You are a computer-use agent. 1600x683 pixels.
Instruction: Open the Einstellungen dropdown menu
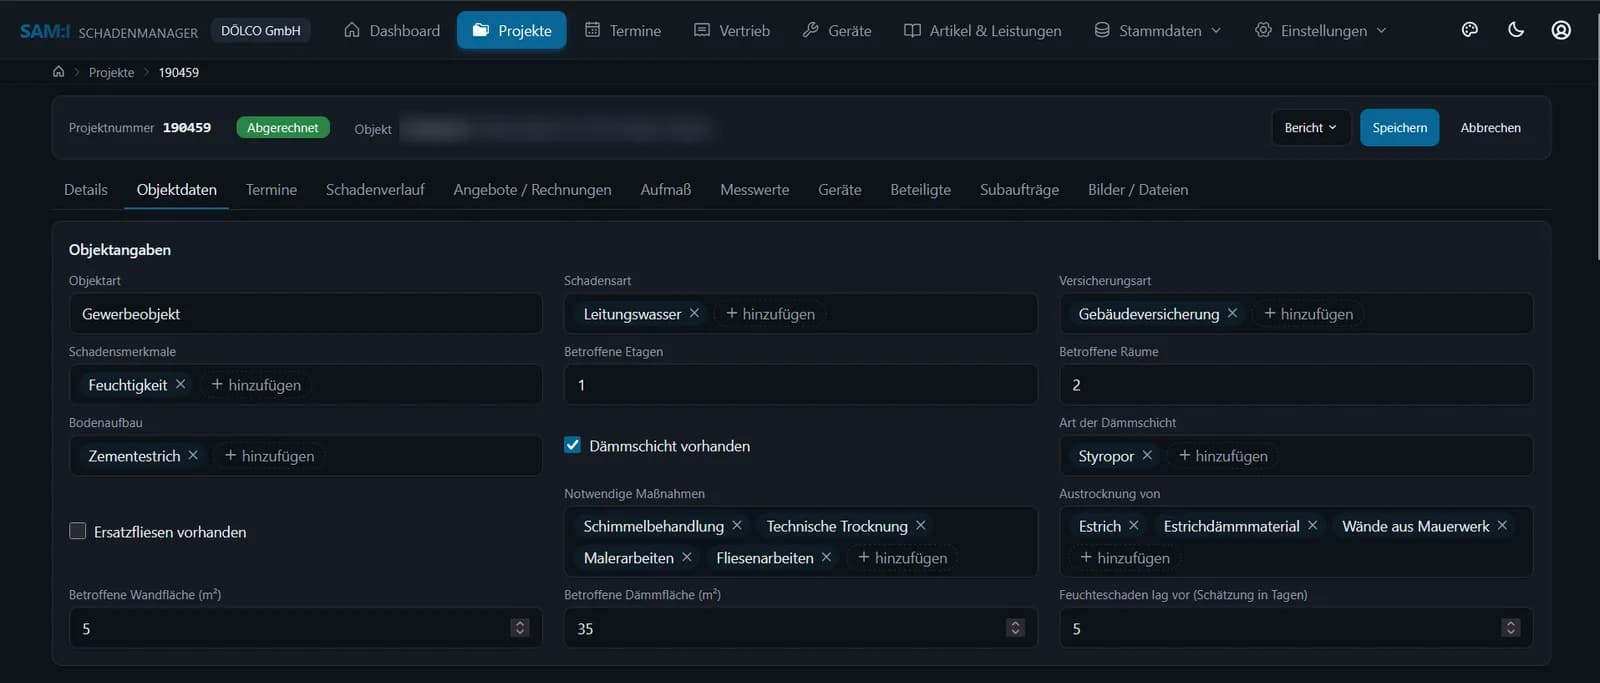coord(1321,30)
